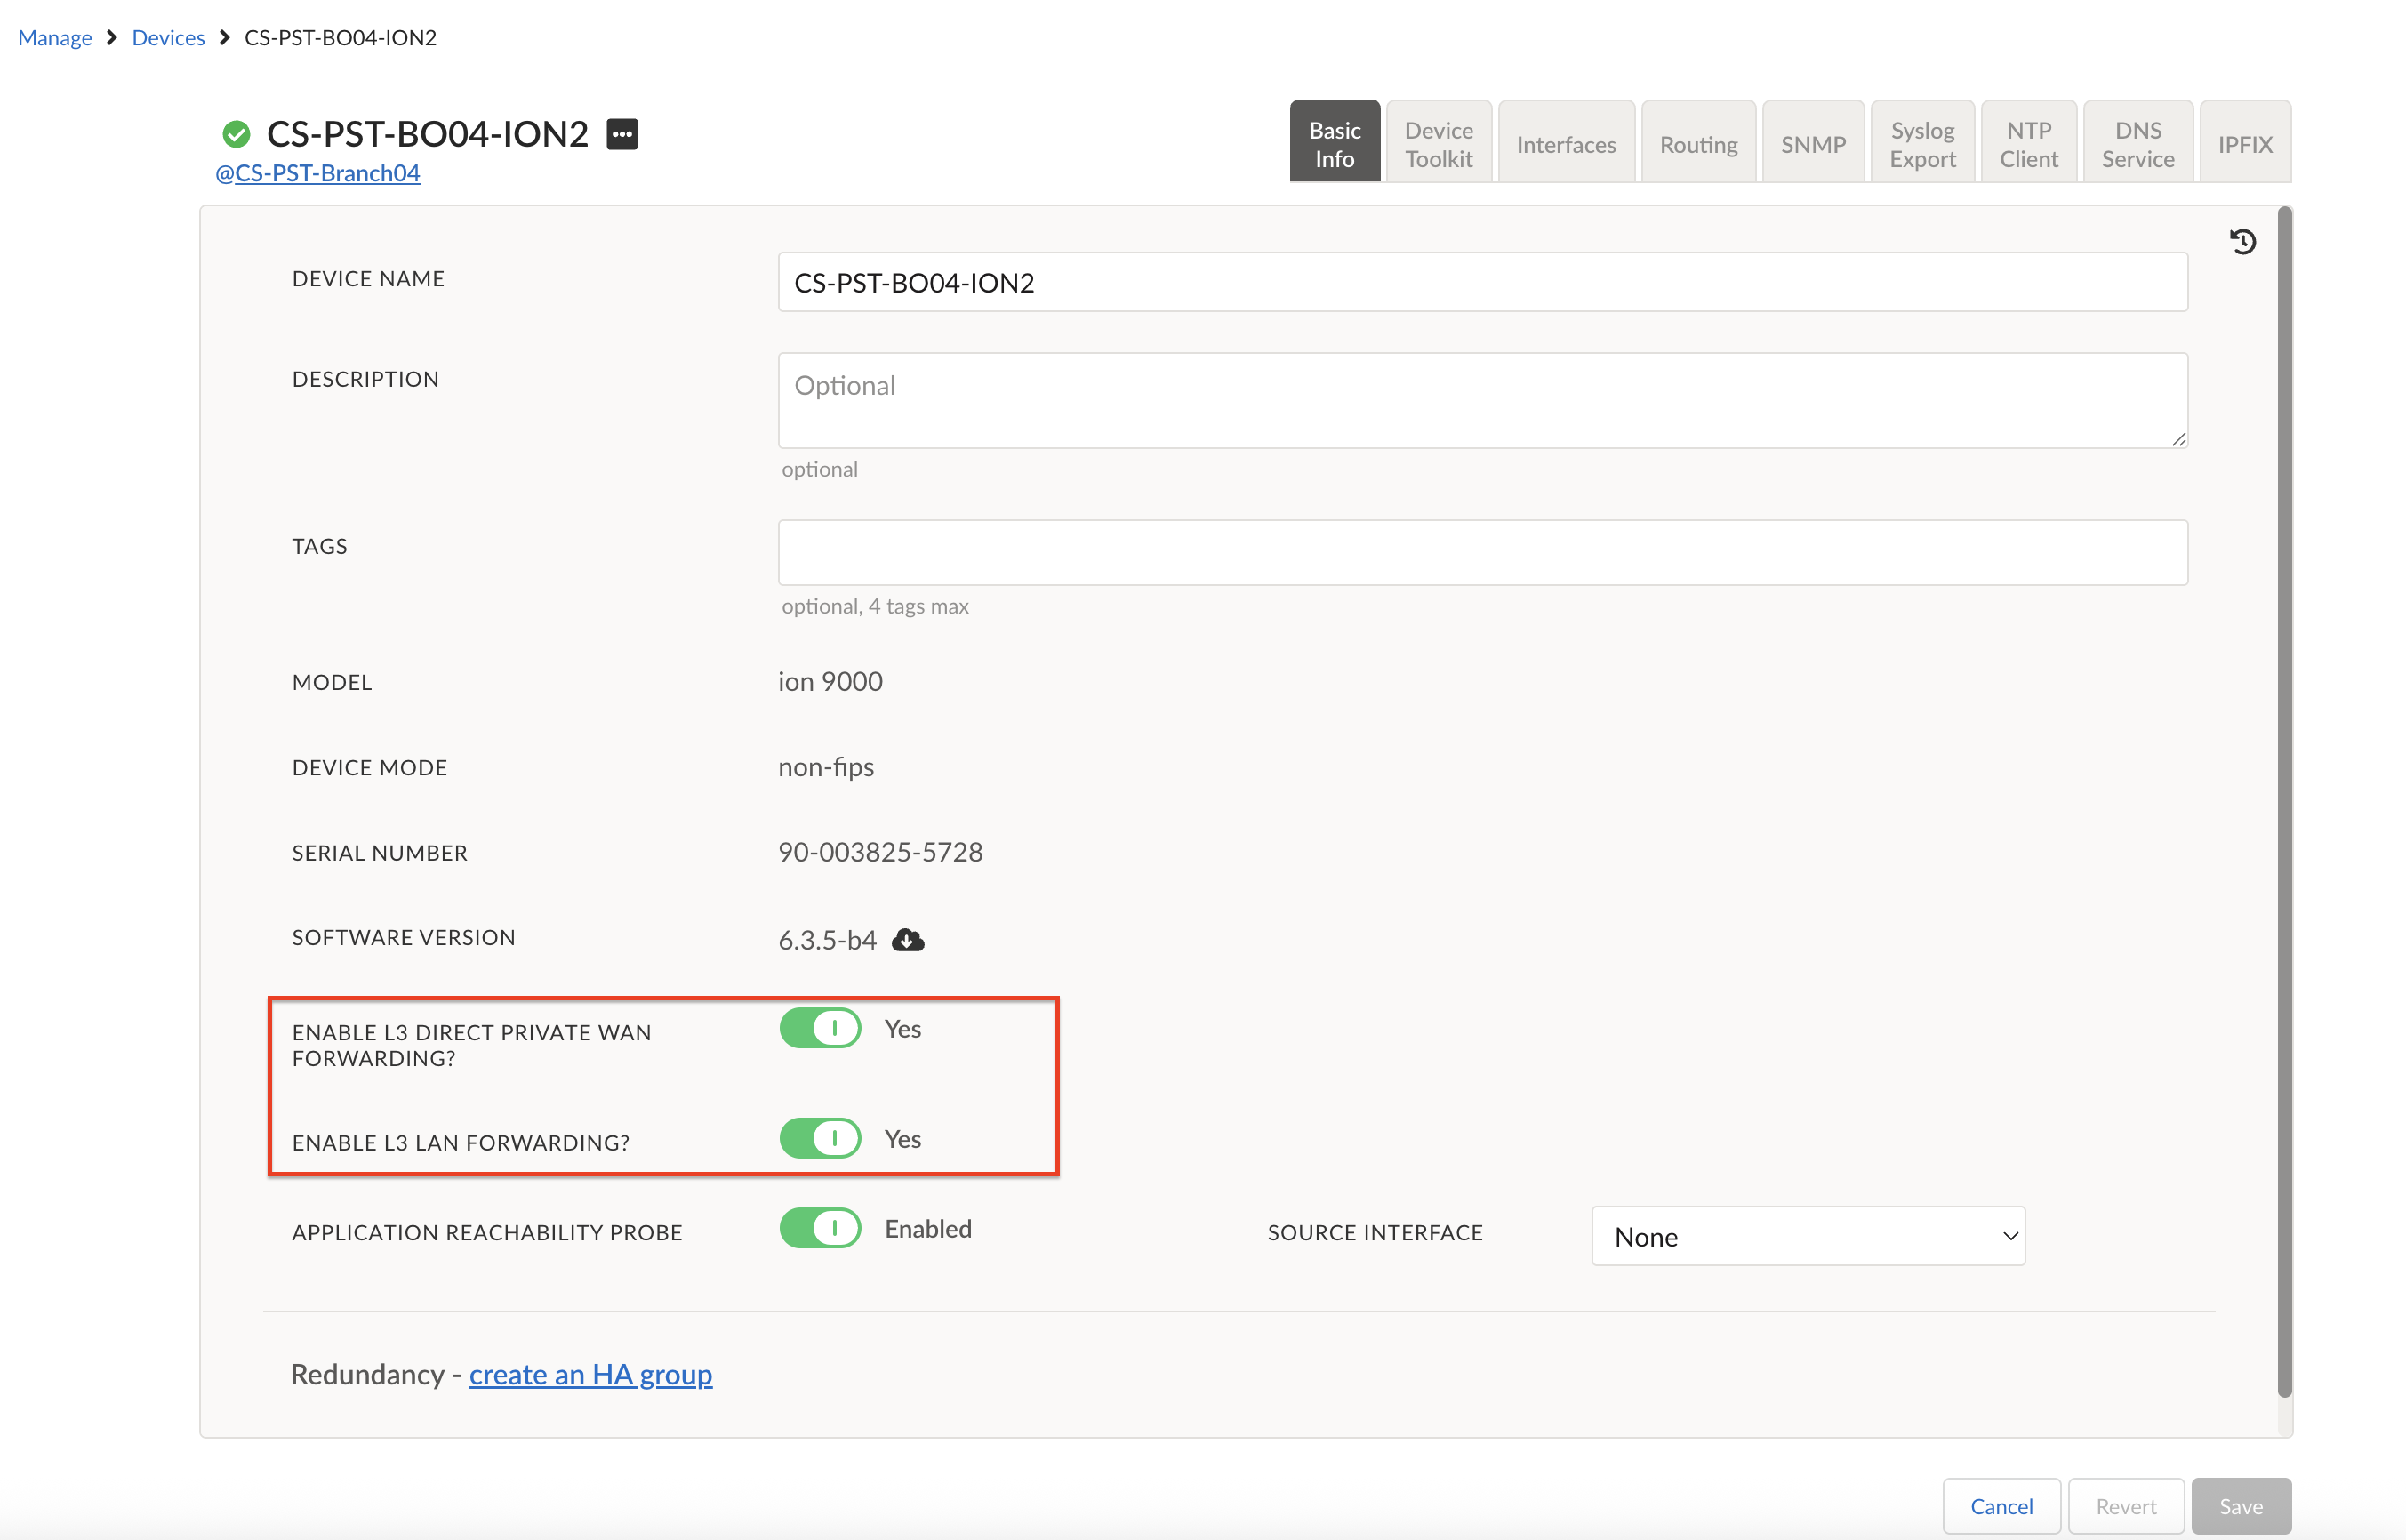Screen dimensions: 2406x1540
Task: Click the history clock icon
Action: point(2242,241)
